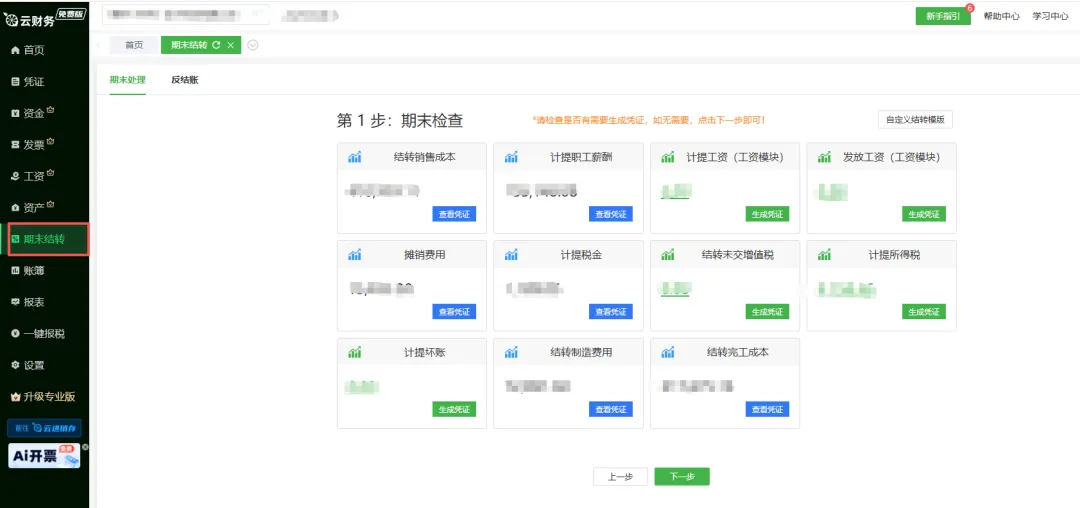Click the 云进销存 banner

[44, 428]
